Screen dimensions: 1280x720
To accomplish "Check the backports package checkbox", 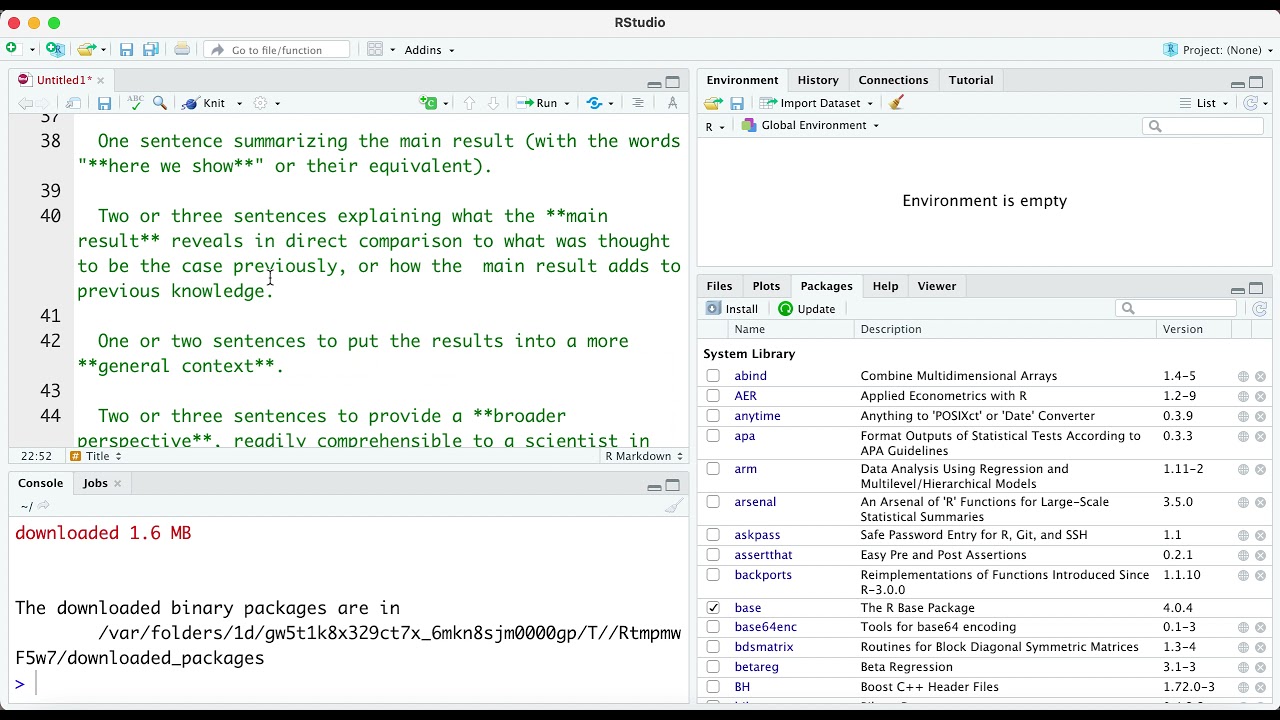I will coord(713,575).
